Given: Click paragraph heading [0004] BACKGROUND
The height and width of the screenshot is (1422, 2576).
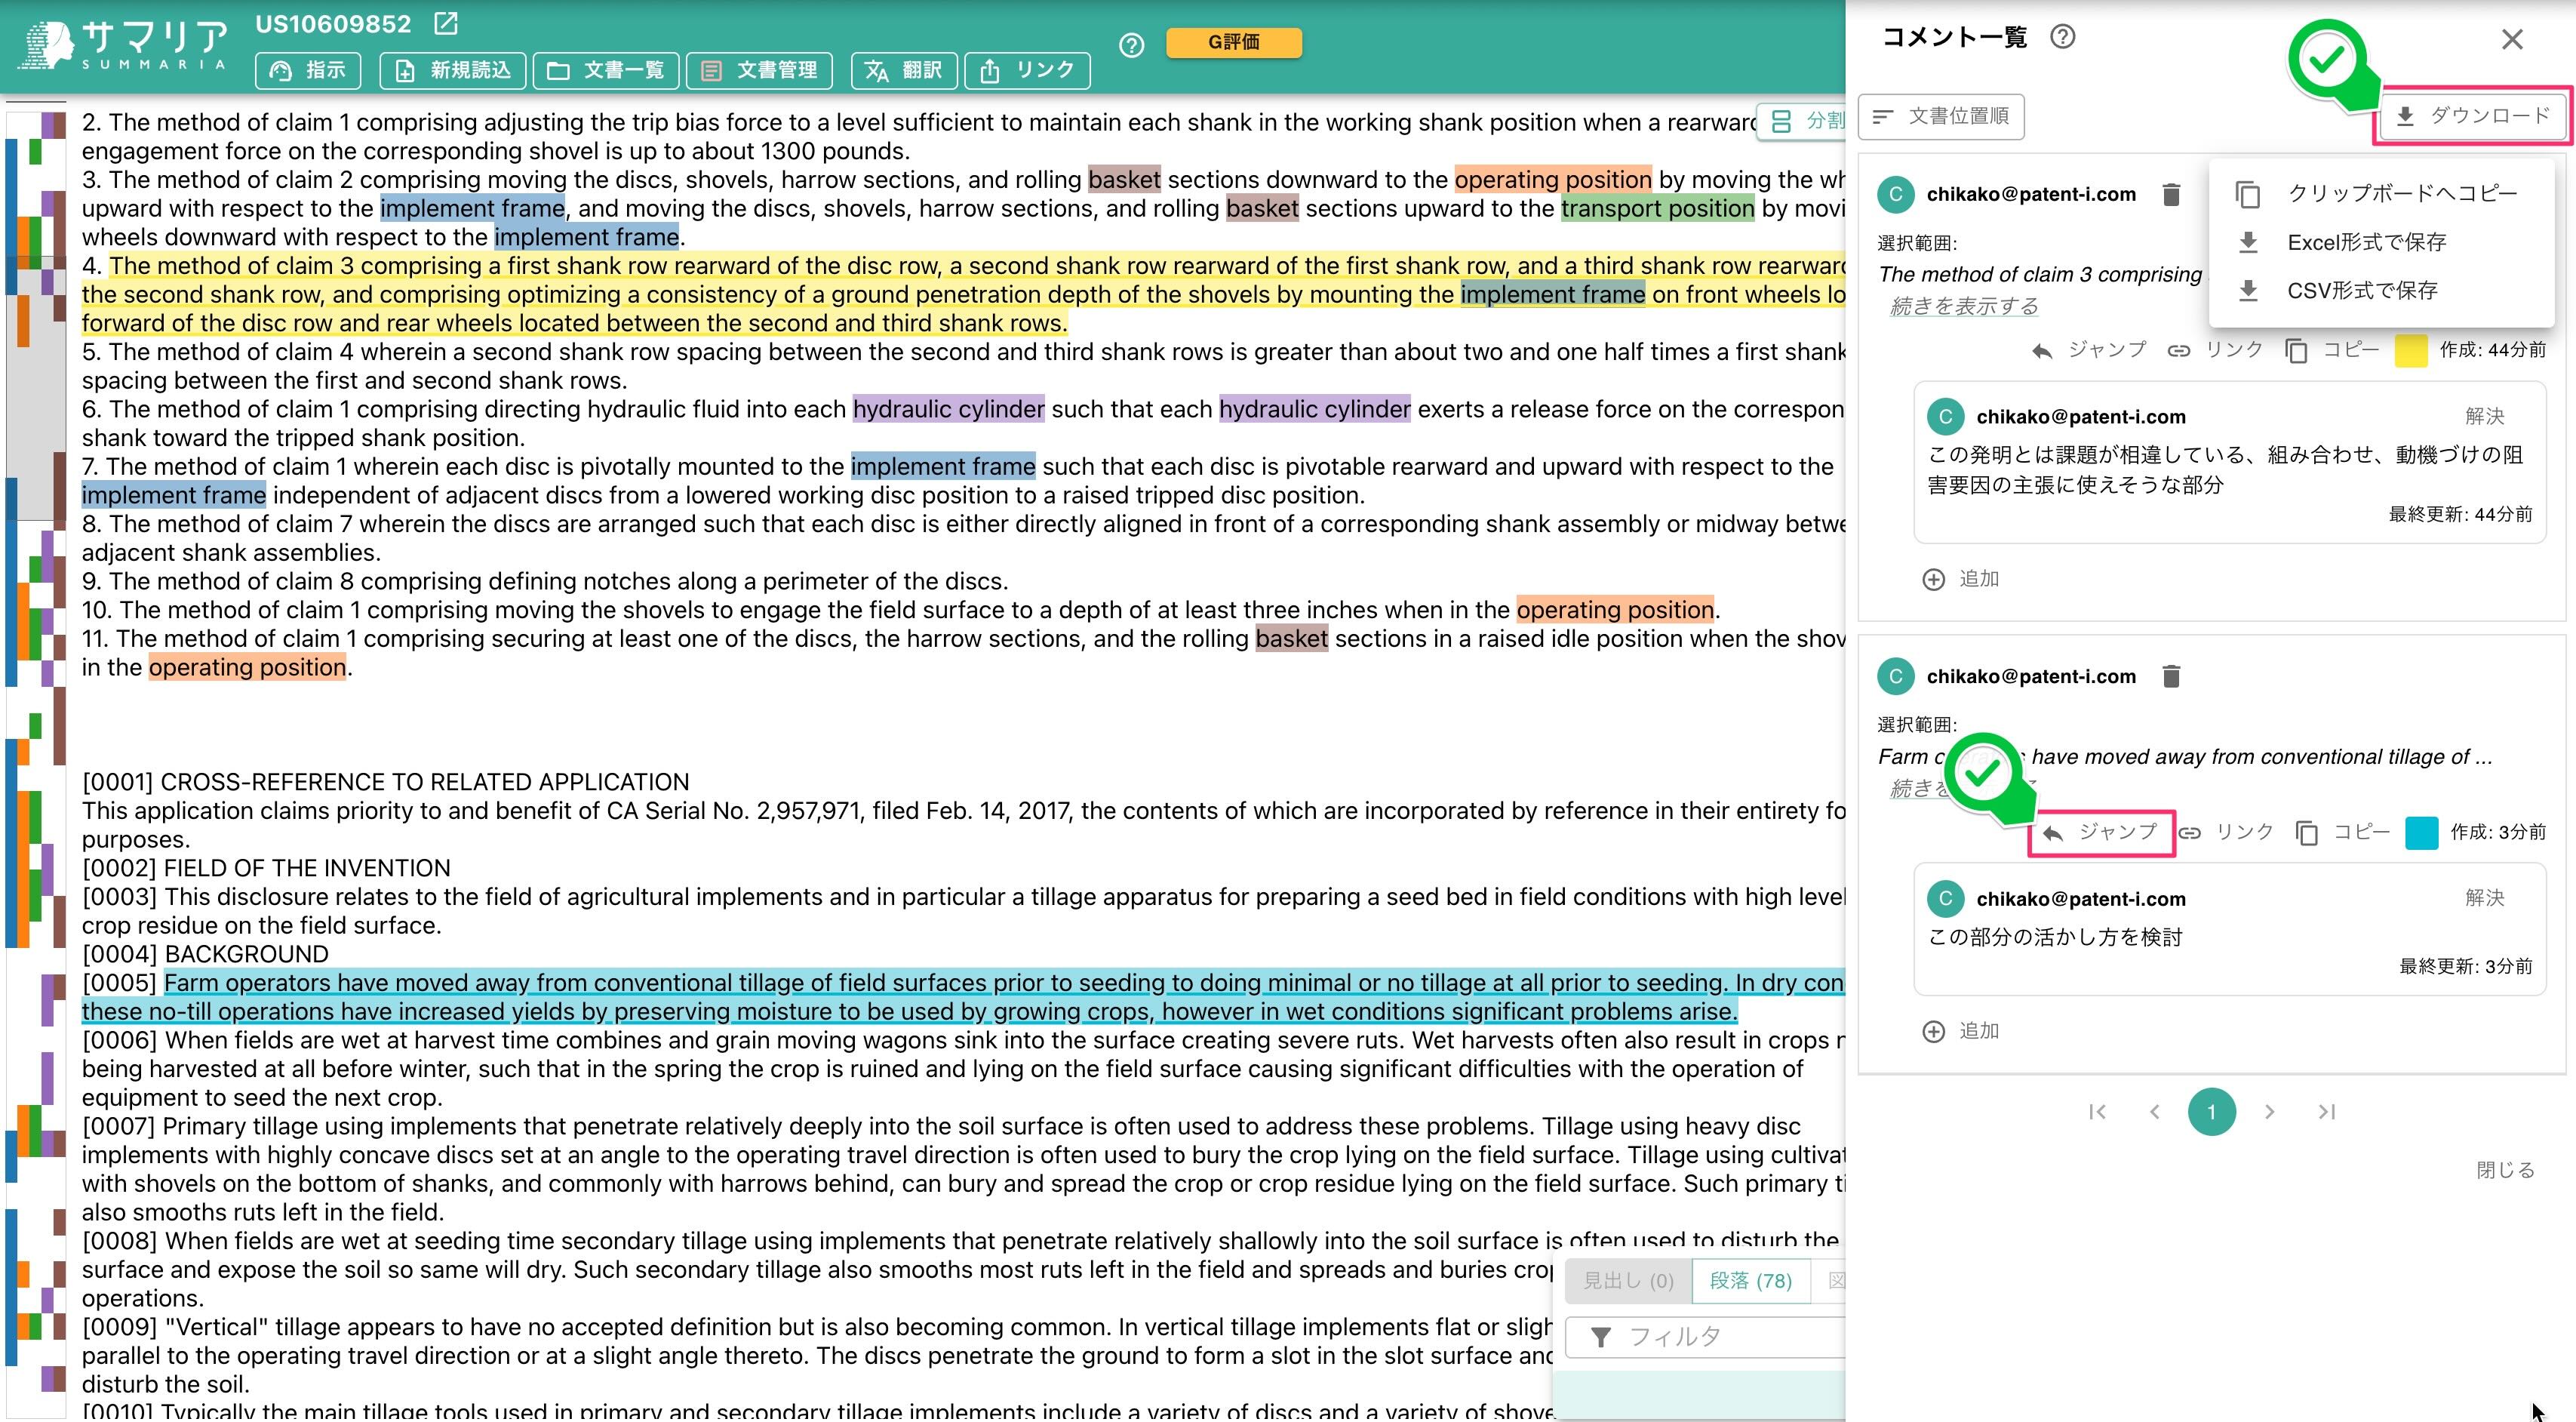Looking at the screenshot, I should click(205, 954).
